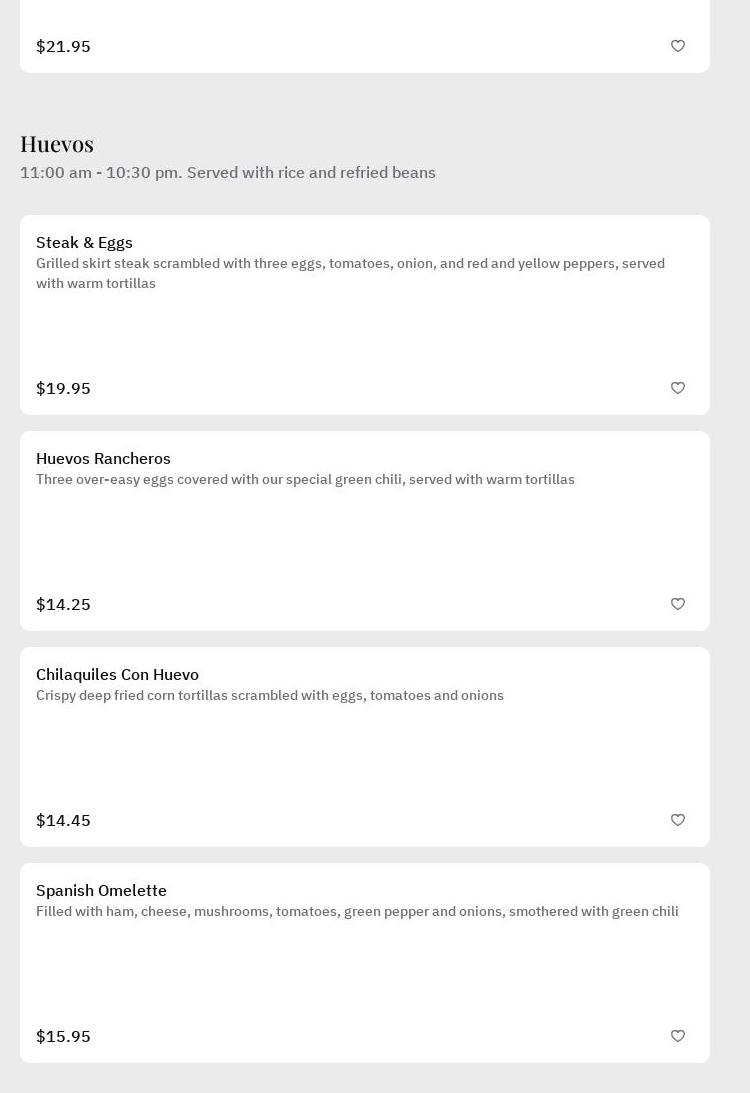Image resolution: width=750 pixels, height=1093 pixels.
Task: Tap the heart icon on Steak & Eggs
Action: pos(678,388)
